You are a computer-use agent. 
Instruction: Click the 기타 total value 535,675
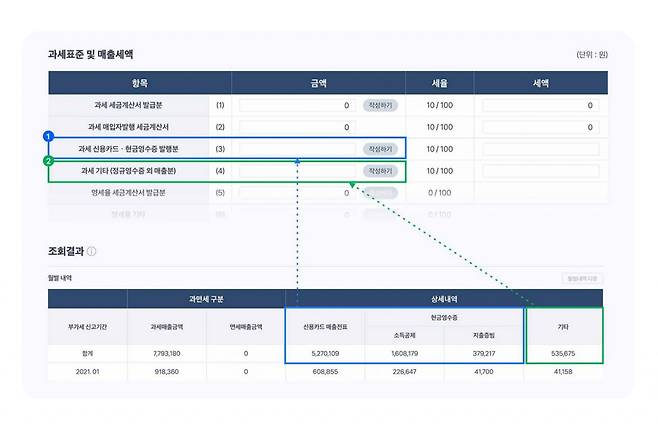point(565,353)
